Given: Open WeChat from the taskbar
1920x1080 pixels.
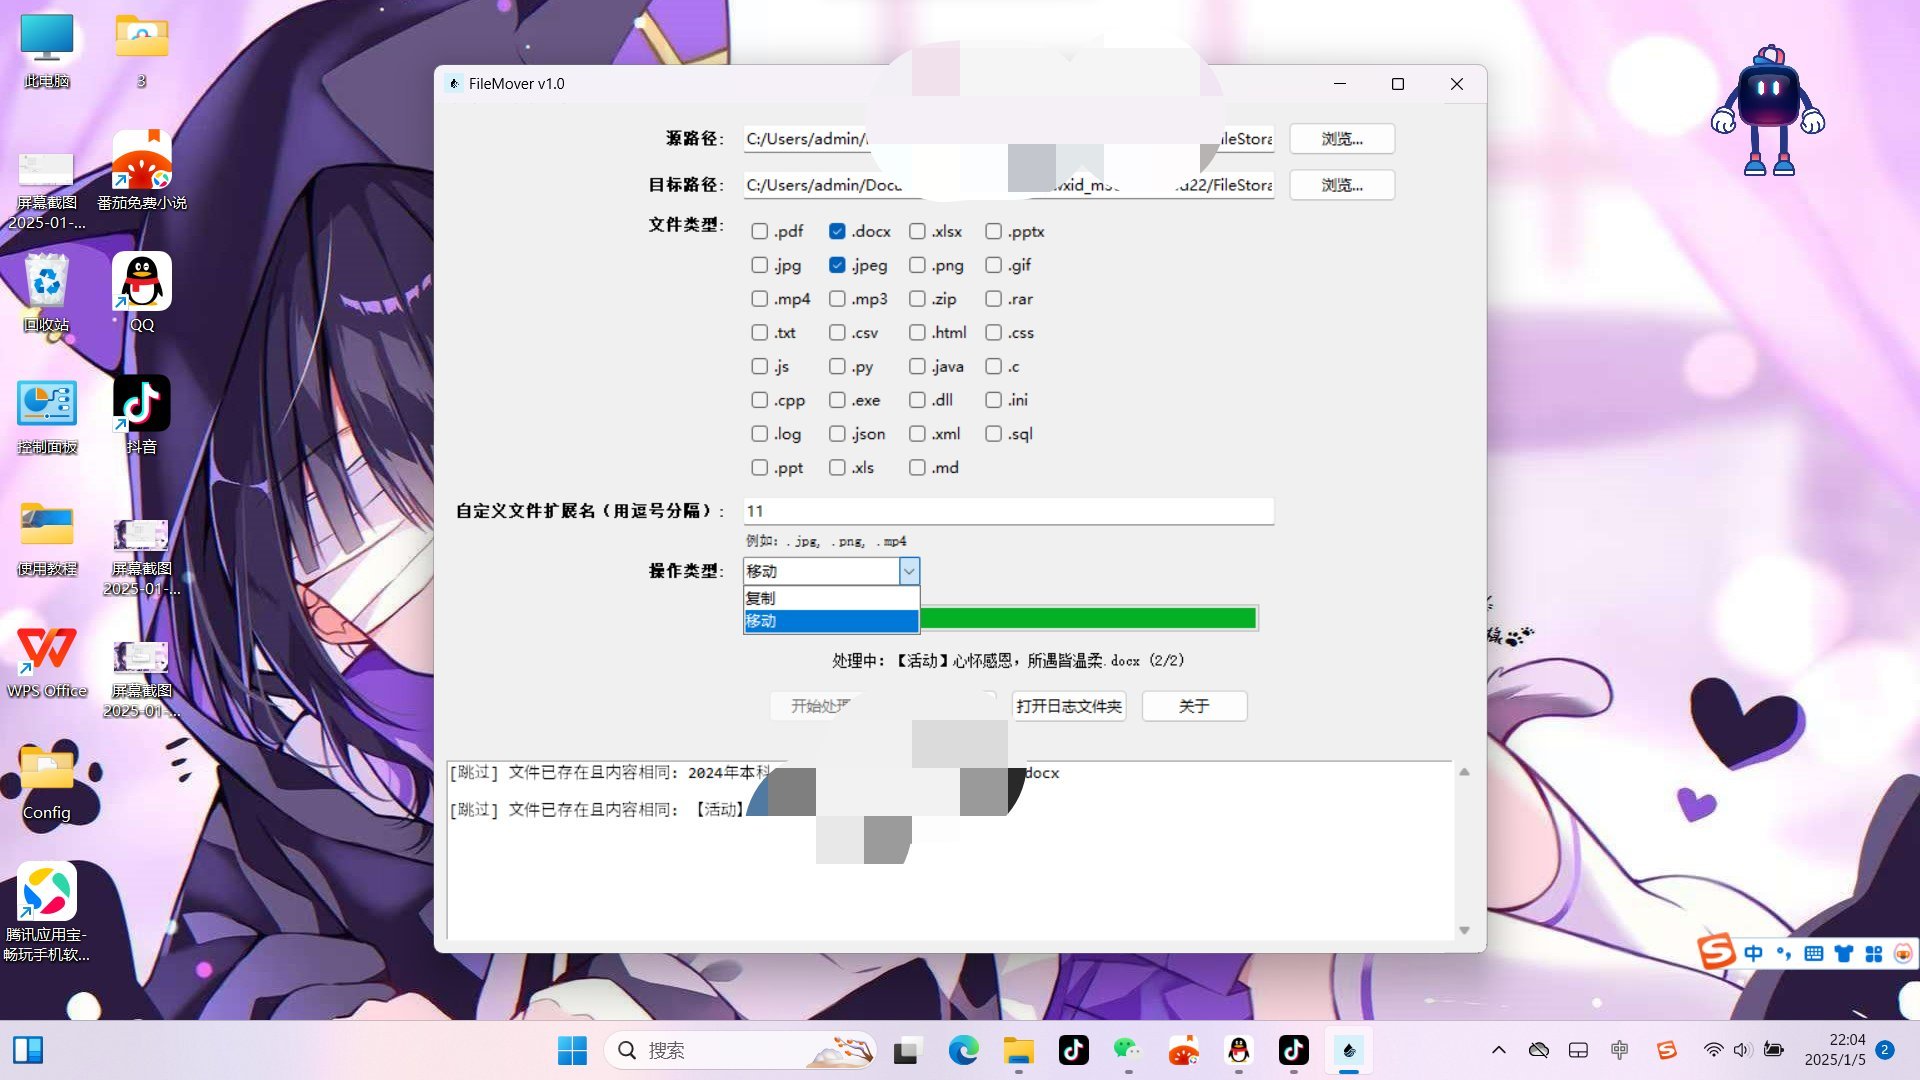Looking at the screenshot, I should click(1128, 1050).
